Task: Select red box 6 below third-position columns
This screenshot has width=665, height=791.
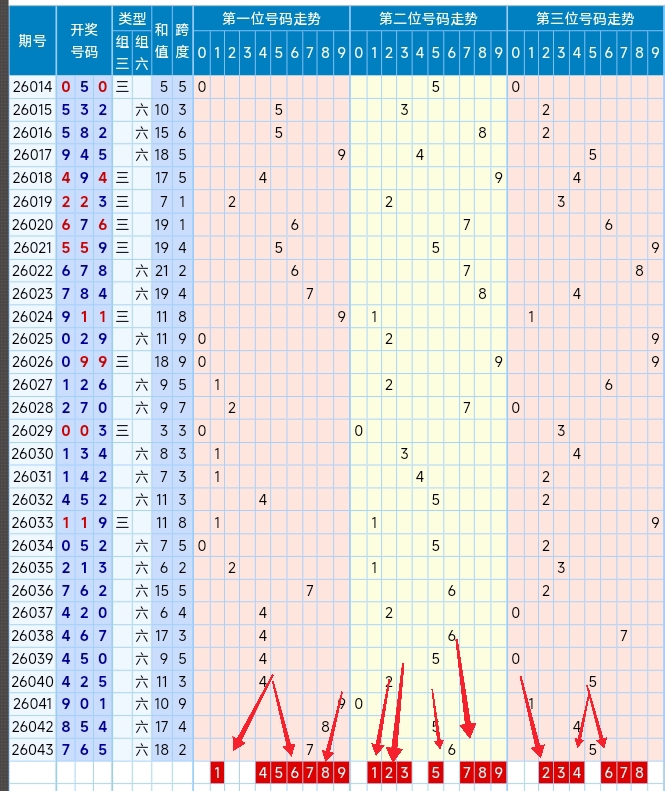Action: [608, 772]
